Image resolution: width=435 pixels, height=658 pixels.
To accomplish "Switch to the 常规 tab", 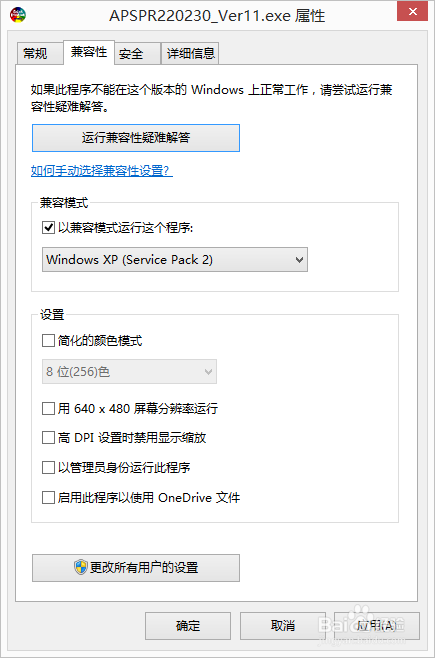I will point(39,53).
